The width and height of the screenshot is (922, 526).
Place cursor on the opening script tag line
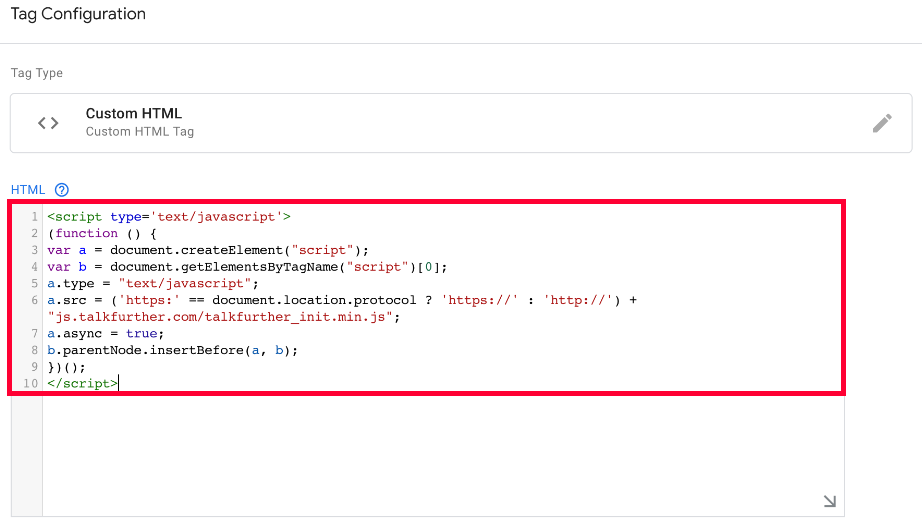point(169,217)
